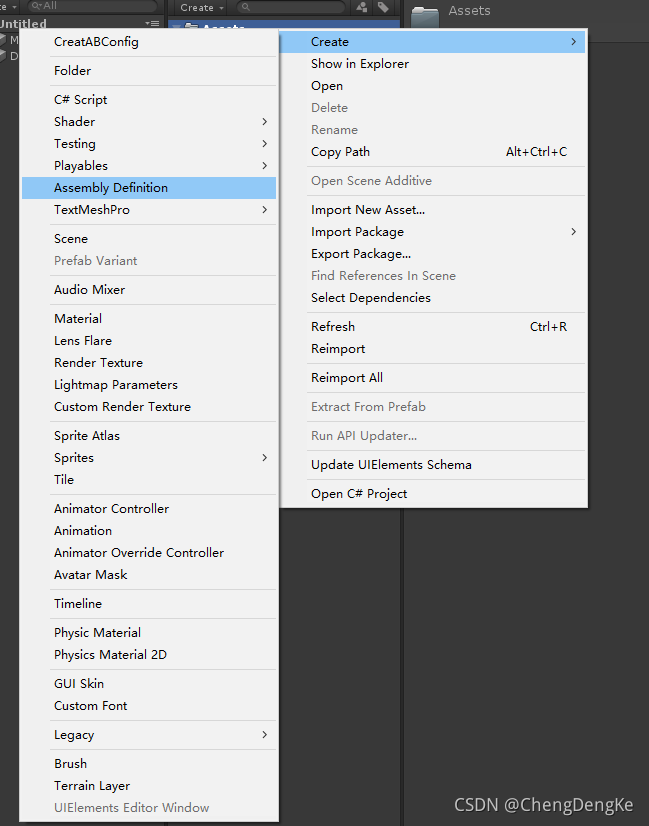The width and height of the screenshot is (649, 826).
Task: Click Refresh in context menu
Action: [x=433, y=327]
